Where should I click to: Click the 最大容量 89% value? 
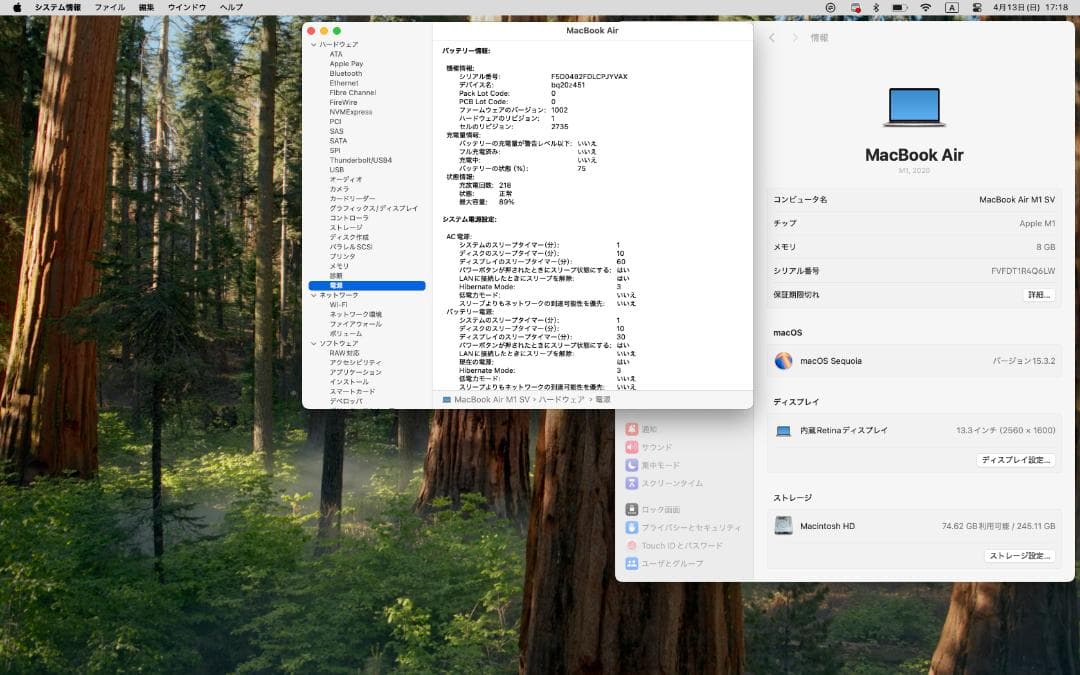pos(506,202)
